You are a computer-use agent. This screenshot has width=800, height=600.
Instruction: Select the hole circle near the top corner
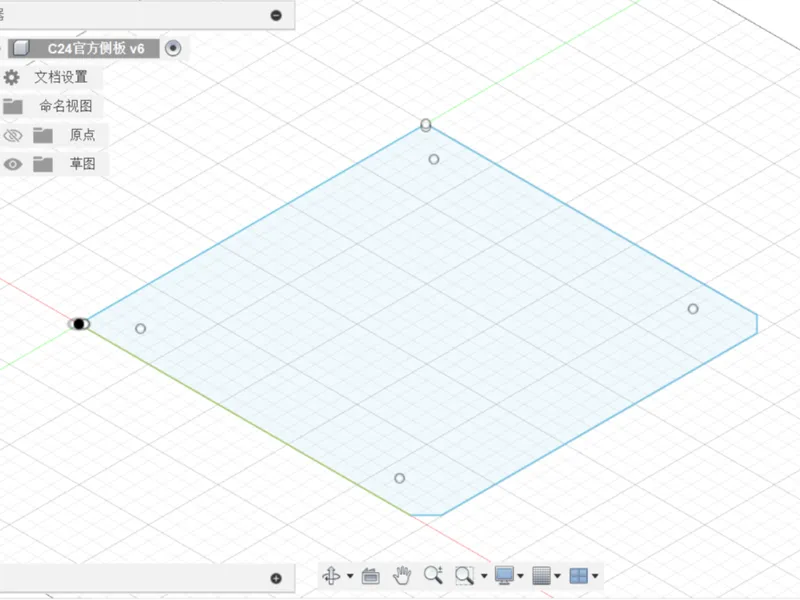pos(434,159)
